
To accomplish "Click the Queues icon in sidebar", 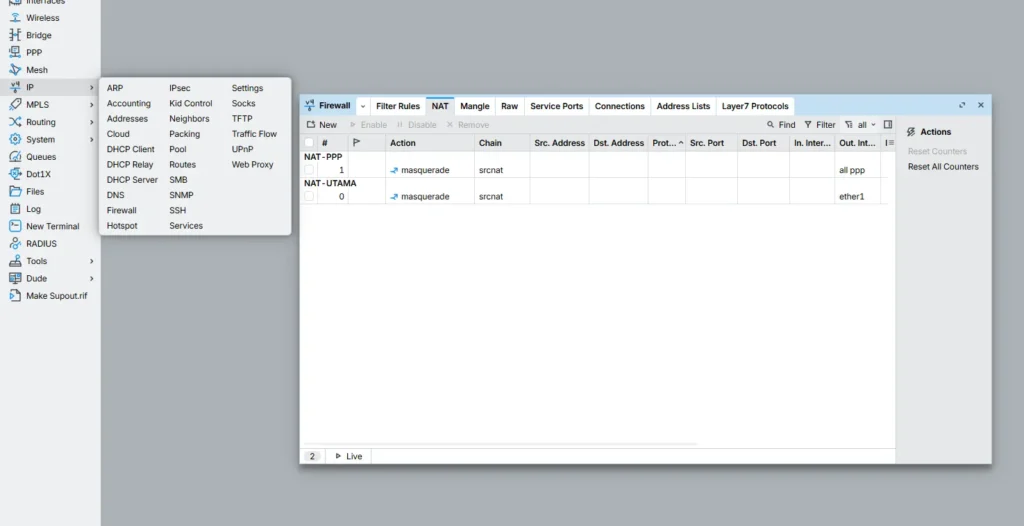I will (15, 157).
